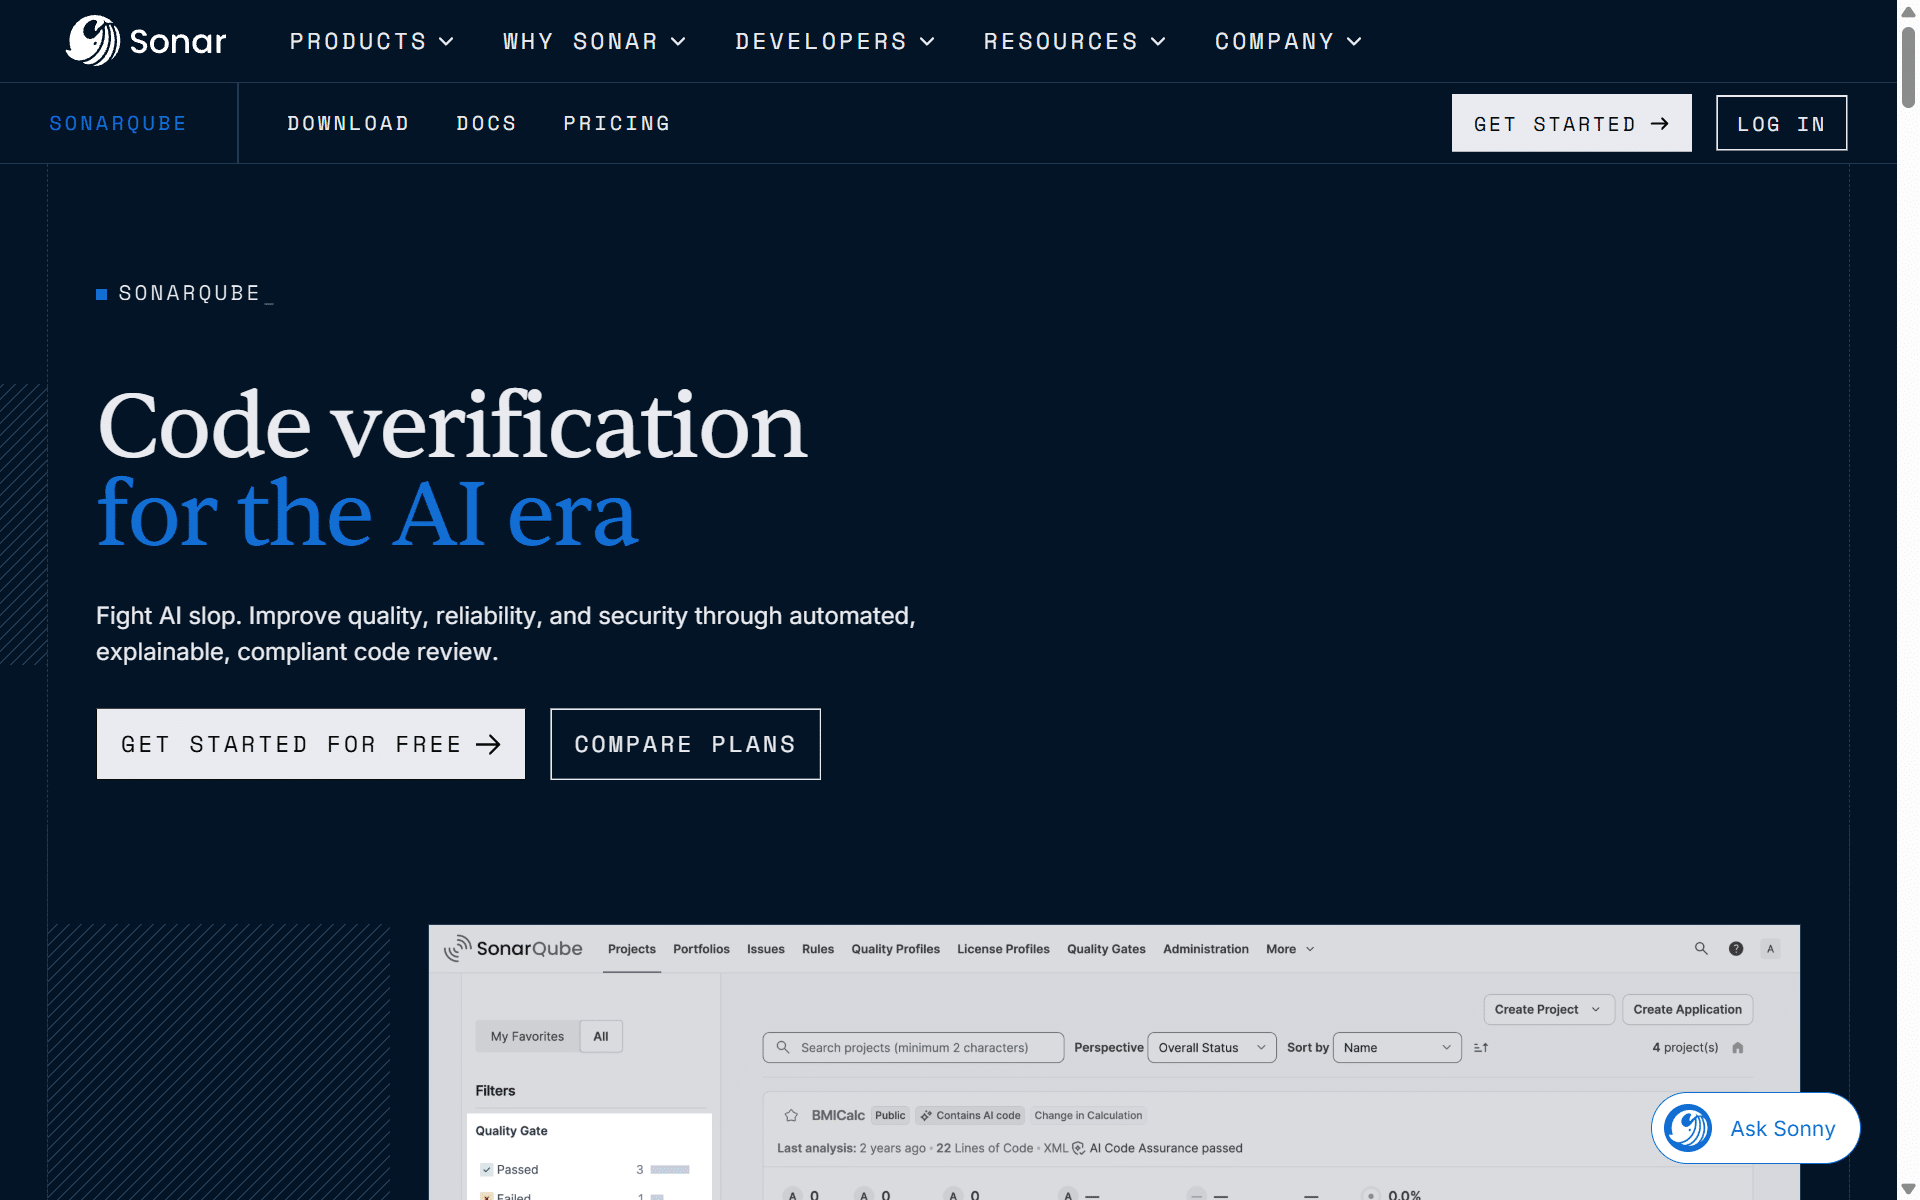
Task: Open the Portfolios tab
Action: tap(701, 949)
